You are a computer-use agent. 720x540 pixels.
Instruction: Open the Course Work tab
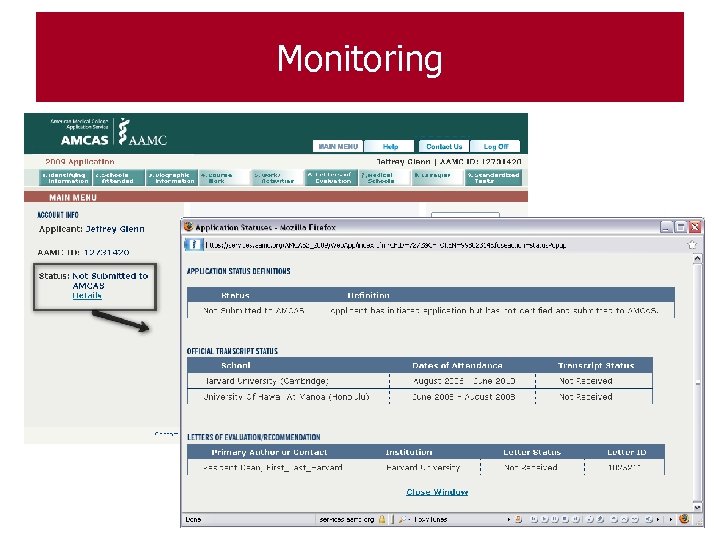[225, 178]
